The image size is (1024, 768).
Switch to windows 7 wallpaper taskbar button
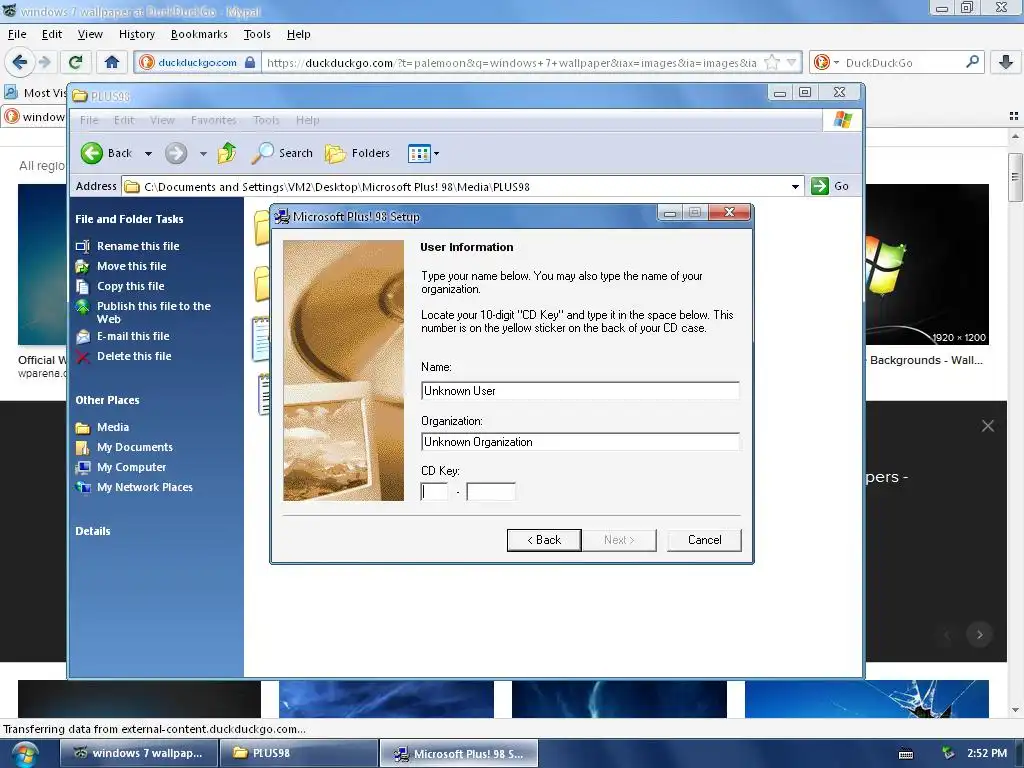coord(138,753)
